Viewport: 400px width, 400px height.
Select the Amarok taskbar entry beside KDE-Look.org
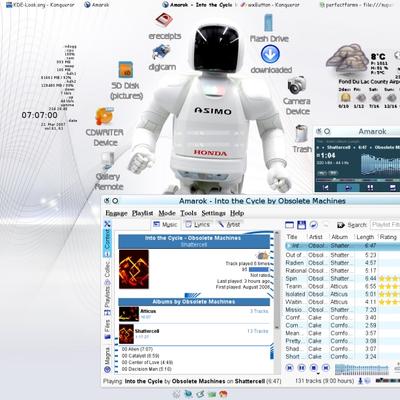(97, 5)
